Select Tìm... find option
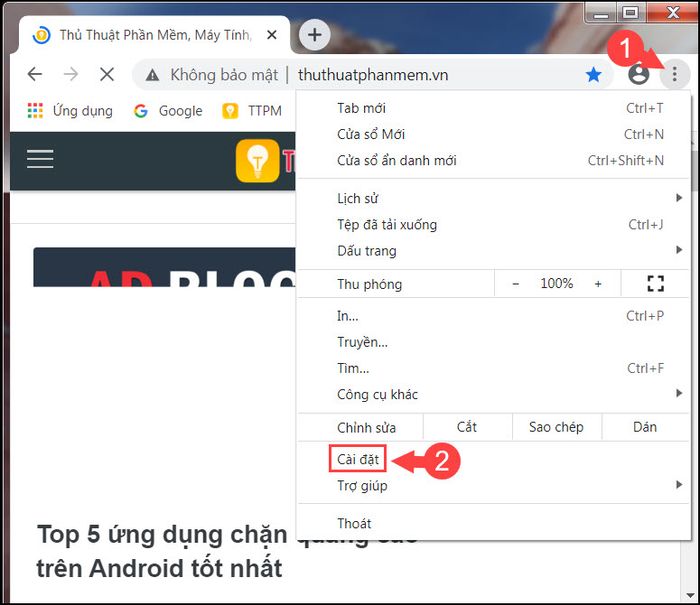 493,368
